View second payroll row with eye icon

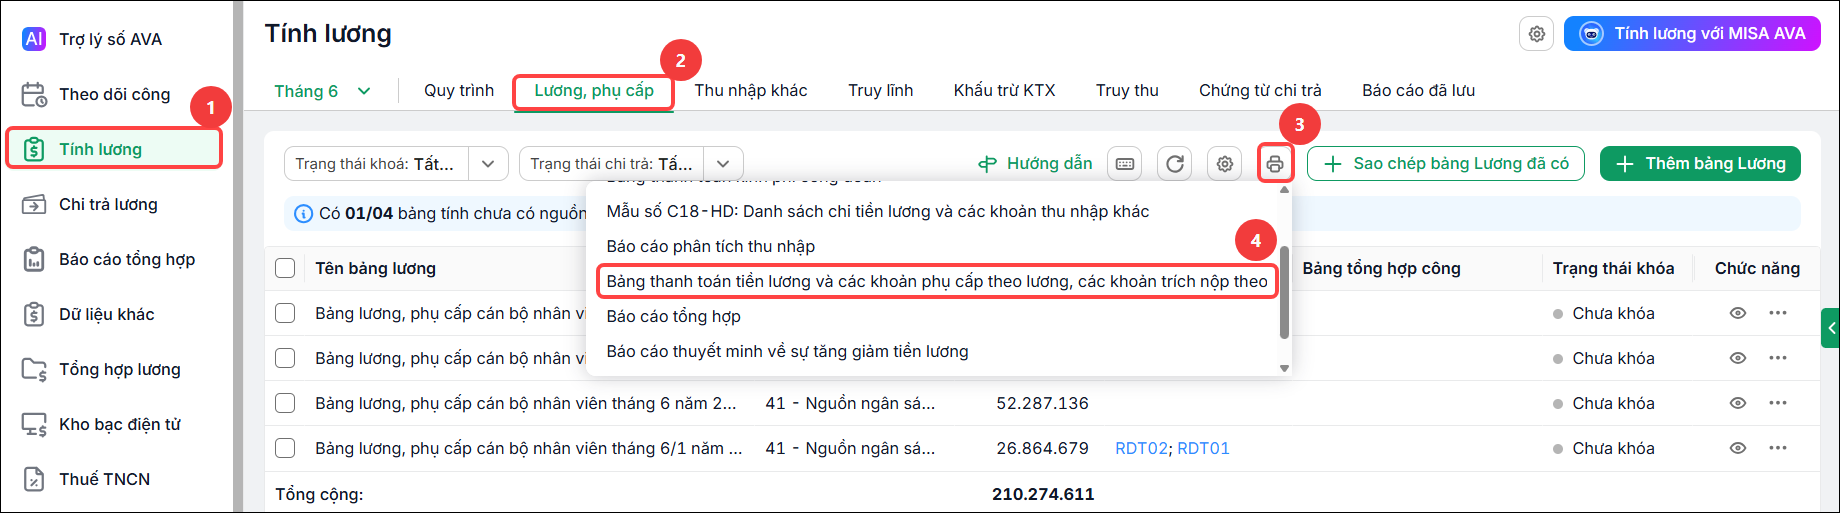[1738, 358]
